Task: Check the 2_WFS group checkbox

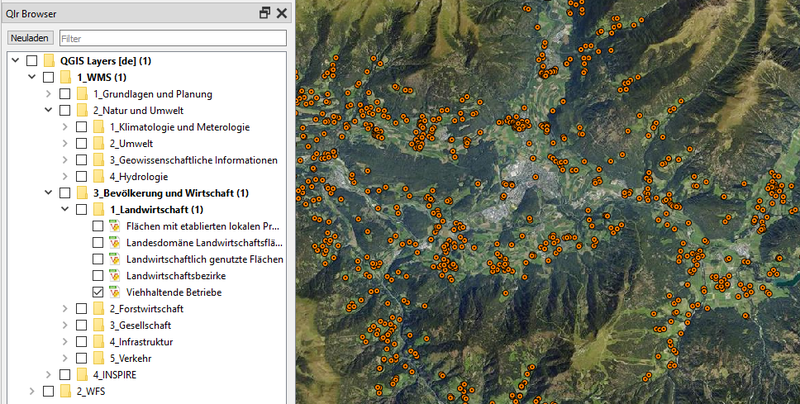Action: [x=48, y=391]
